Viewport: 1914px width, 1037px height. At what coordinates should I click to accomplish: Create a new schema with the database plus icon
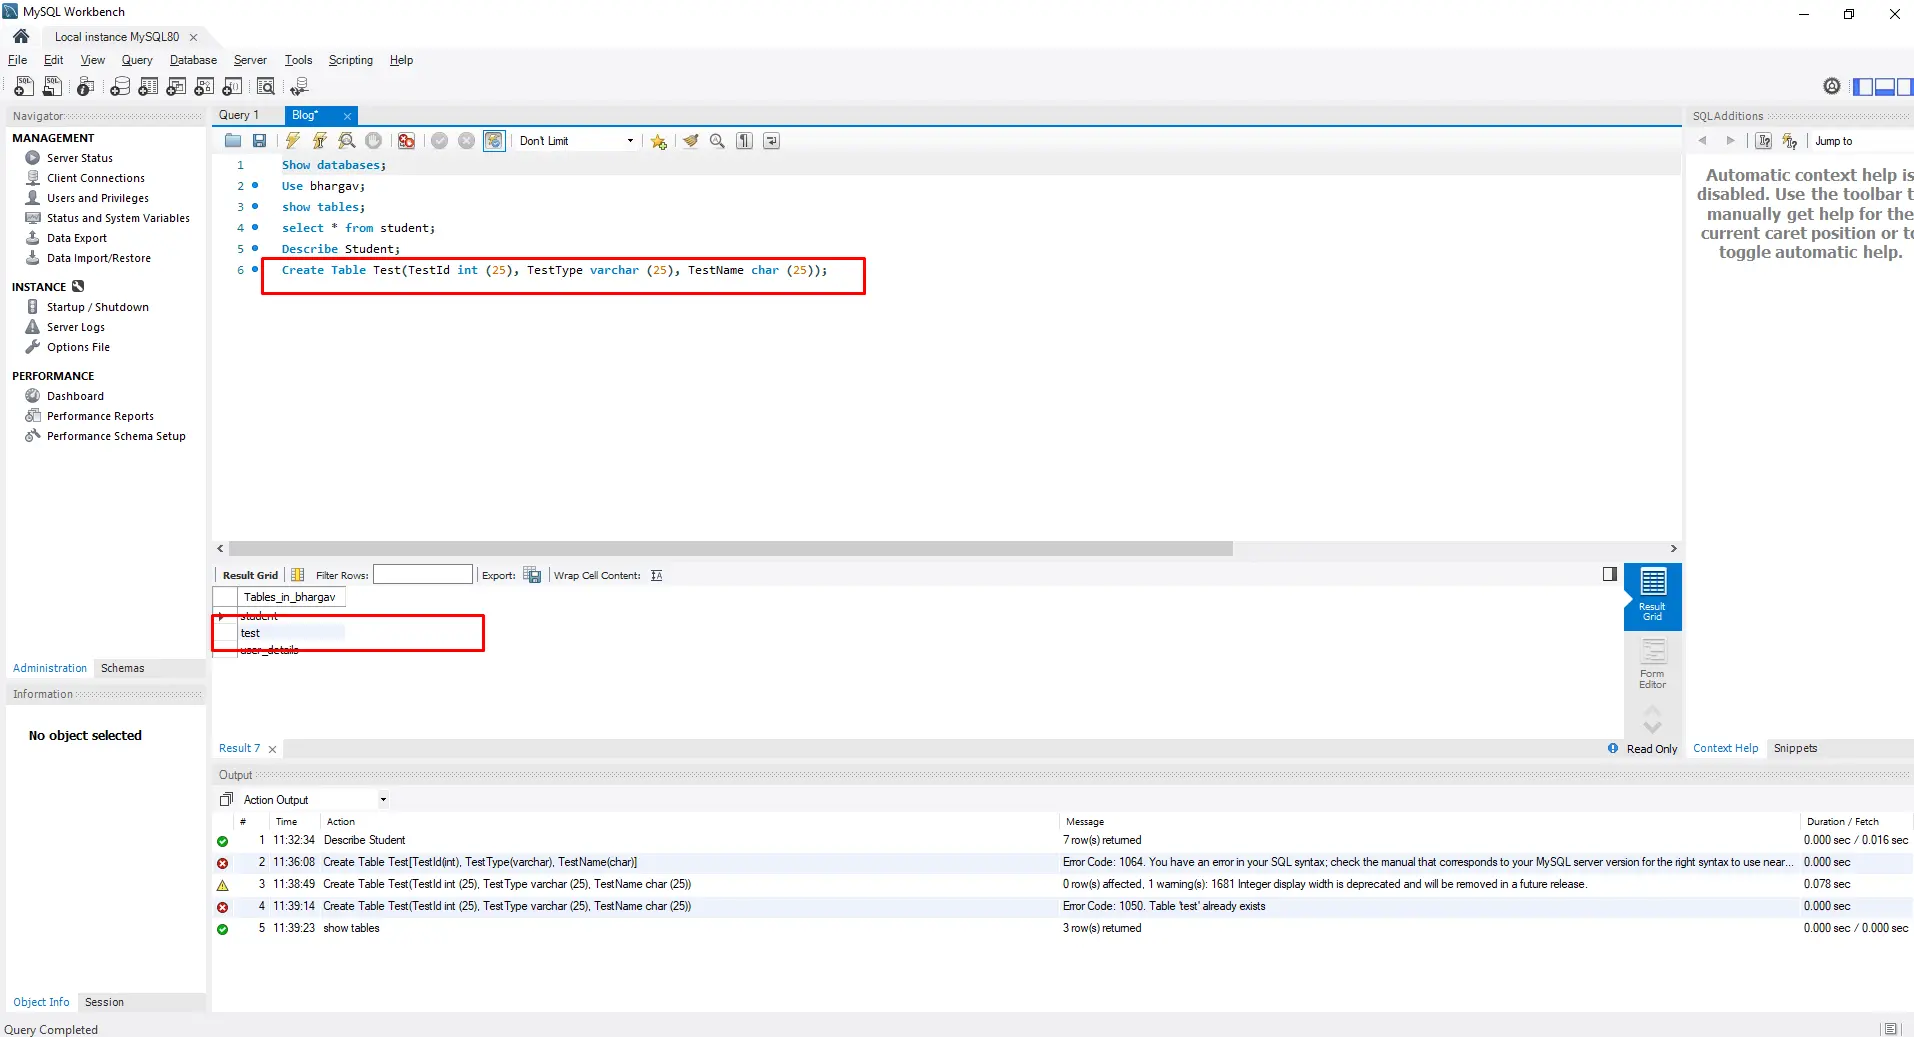tap(120, 87)
